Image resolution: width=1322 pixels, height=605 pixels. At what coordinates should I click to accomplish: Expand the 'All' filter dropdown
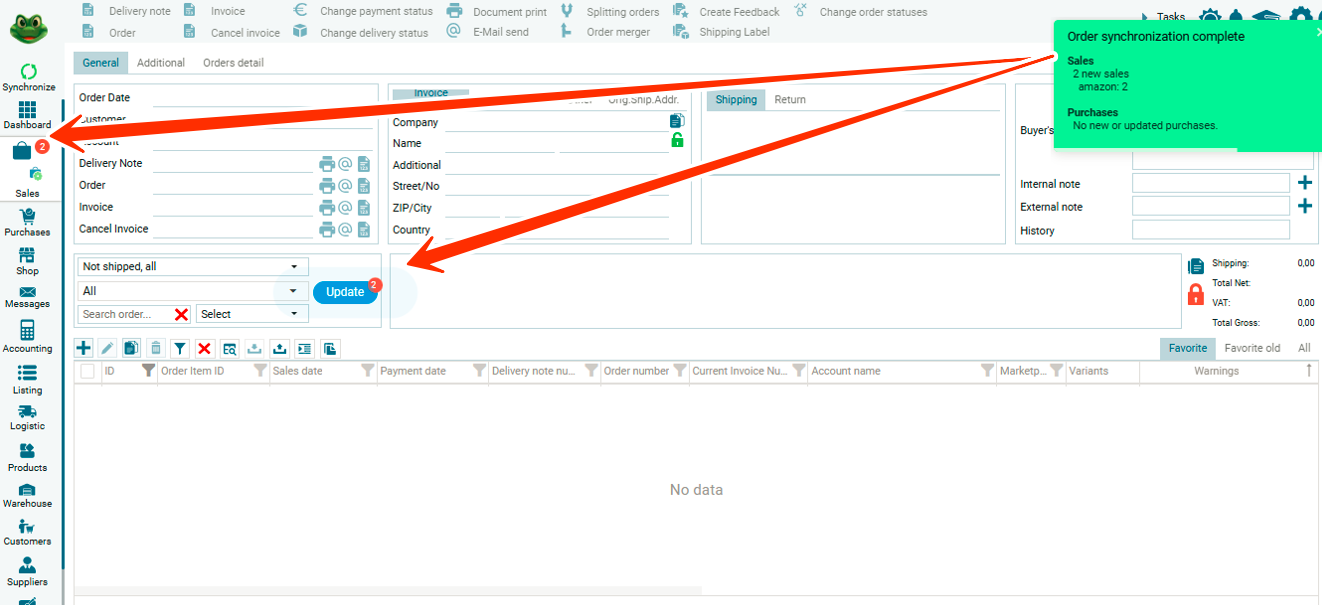(x=193, y=291)
